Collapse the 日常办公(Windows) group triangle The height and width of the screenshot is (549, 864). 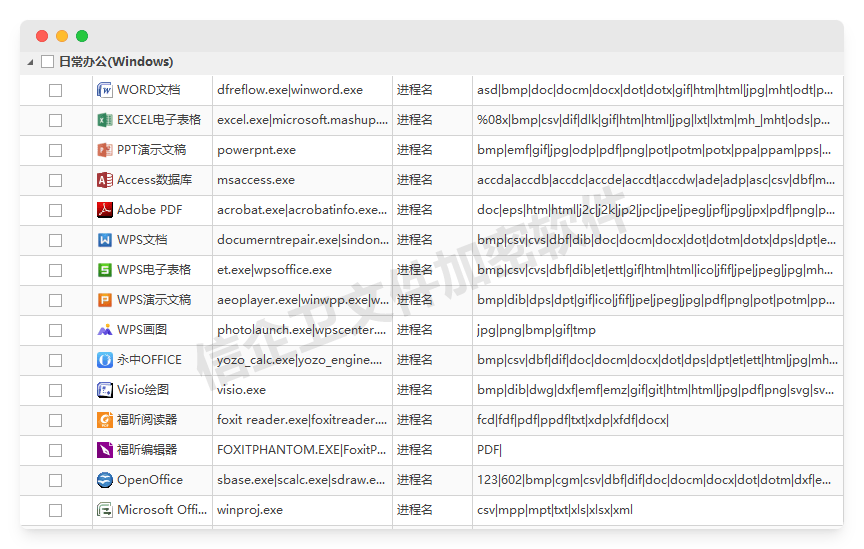tap(30, 62)
